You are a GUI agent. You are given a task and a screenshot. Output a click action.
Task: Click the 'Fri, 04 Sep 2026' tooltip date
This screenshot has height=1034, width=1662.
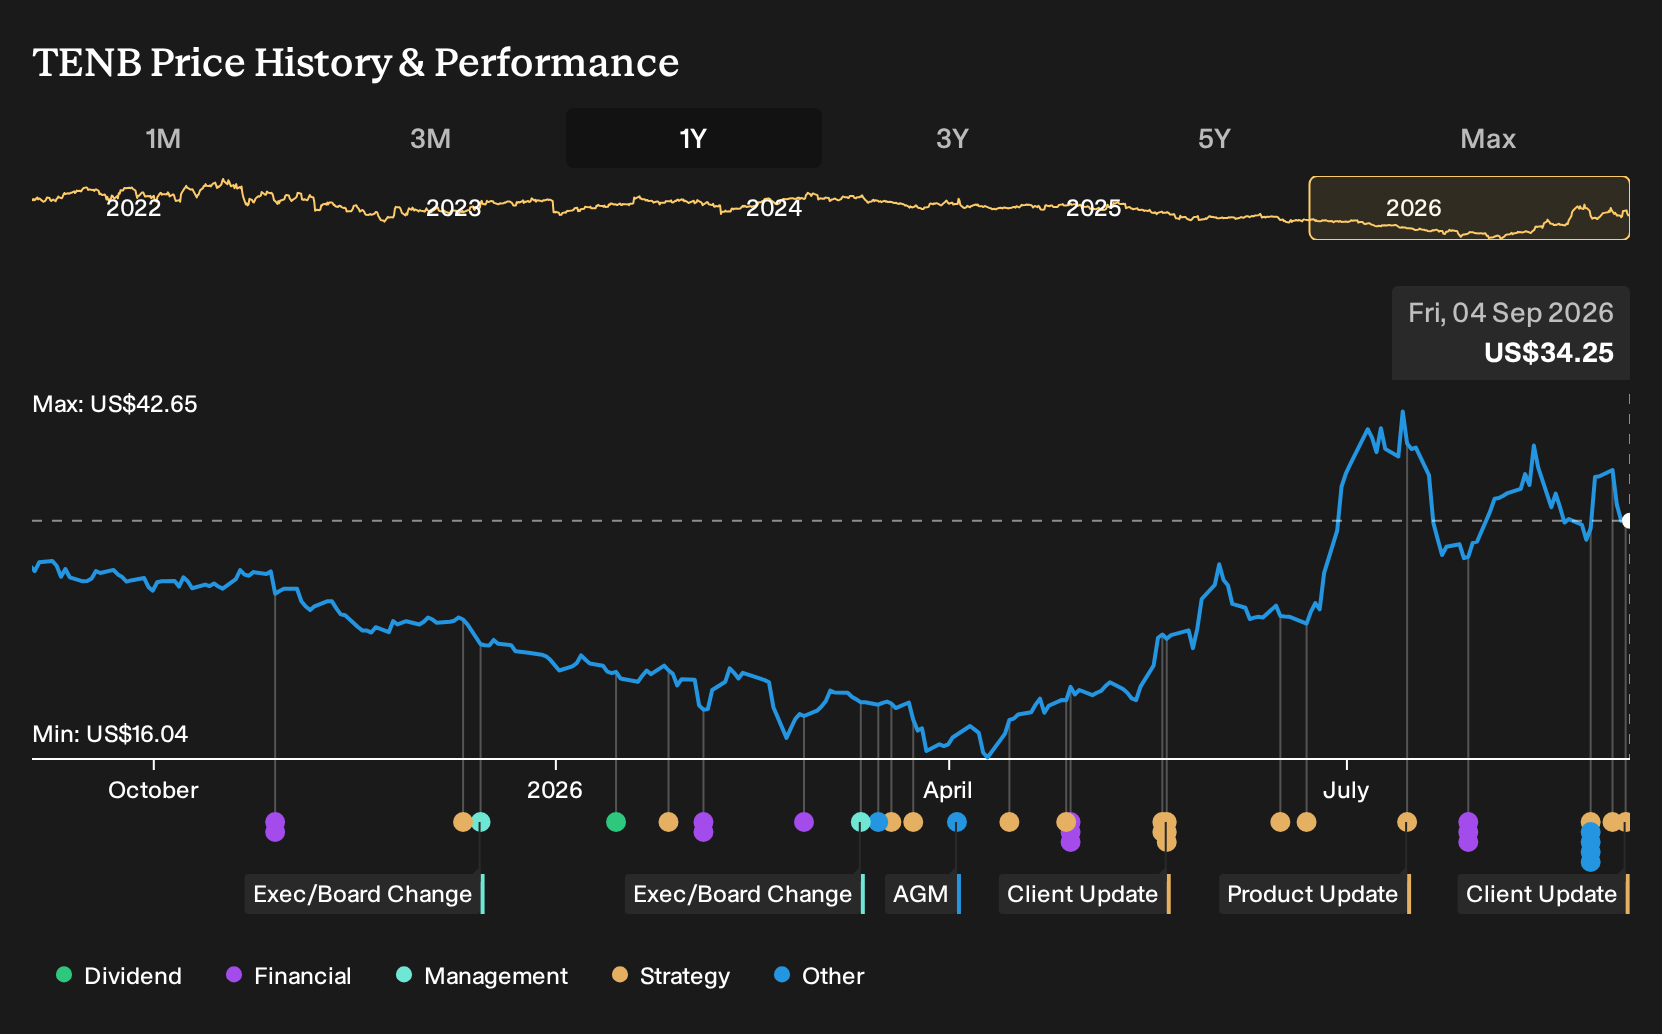tap(1511, 313)
